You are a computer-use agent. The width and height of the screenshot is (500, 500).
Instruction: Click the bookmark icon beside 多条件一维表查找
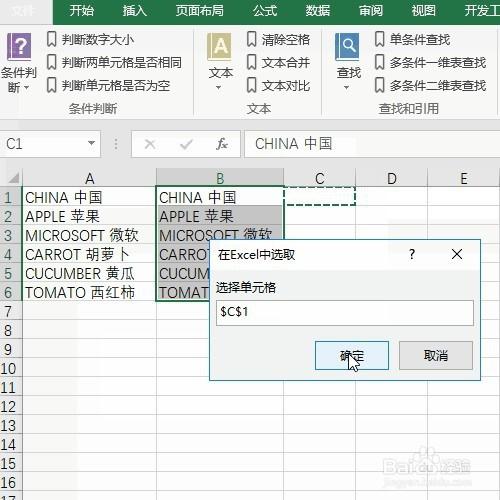(x=379, y=62)
